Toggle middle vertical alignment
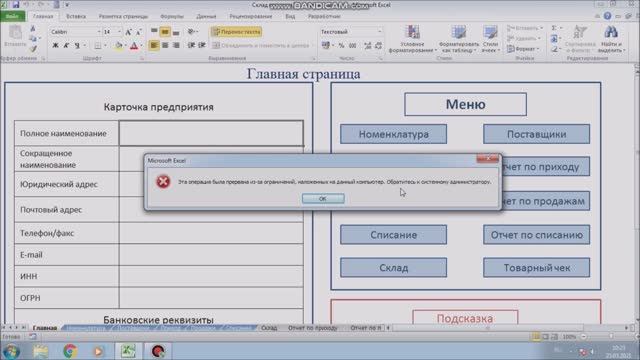The width and height of the screenshot is (640, 360). click(x=165, y=31)
